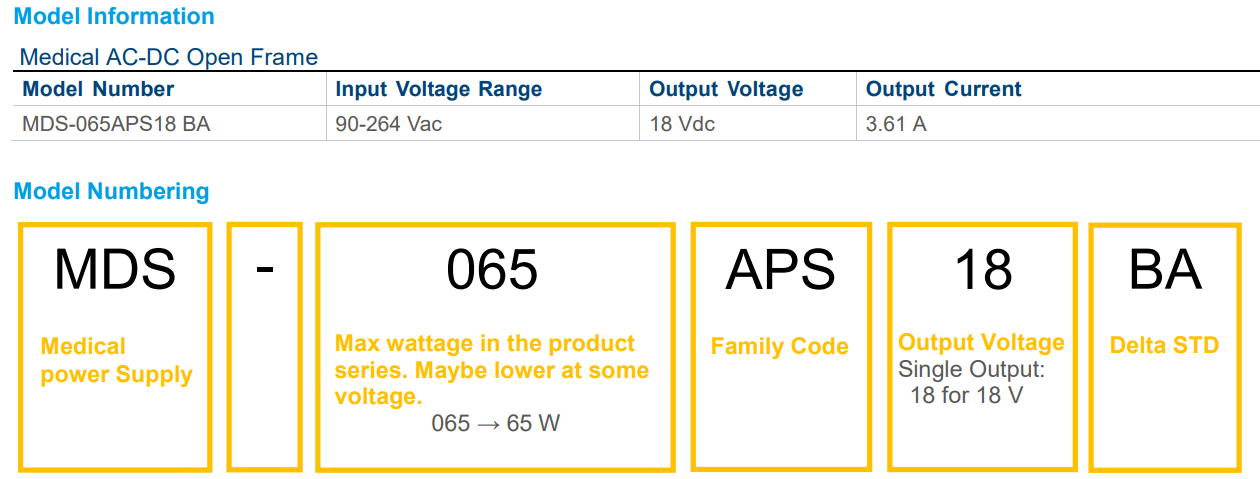1260x479 pixels.
Task: Select the Family Code label
Action: pos(779,347)
